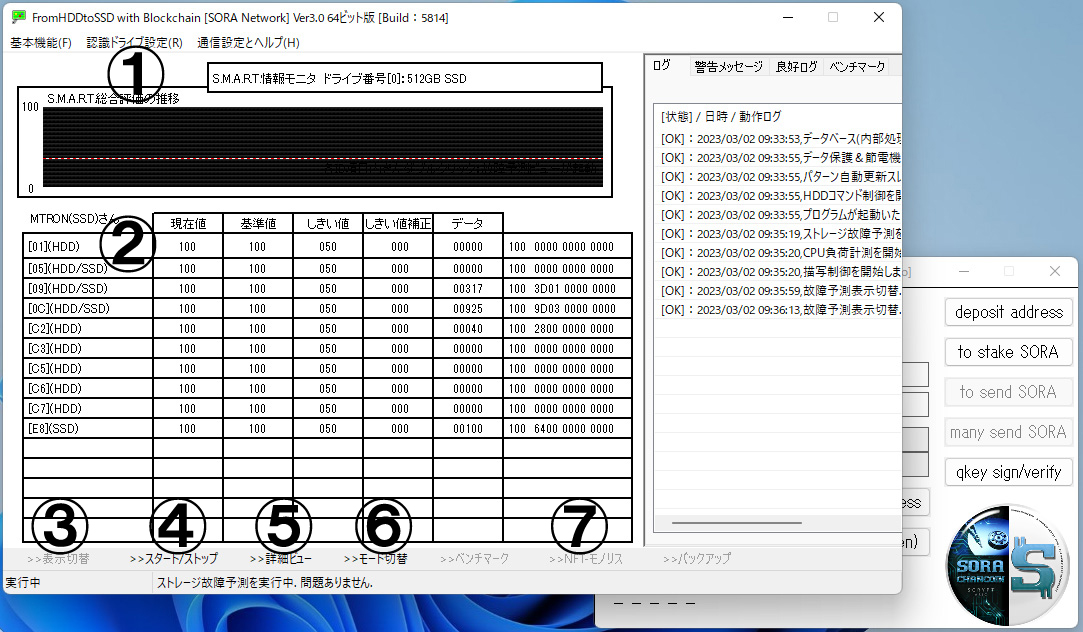Select the [05](HDD/SSD) attribute row
The height and width of the screenshot is (632, 1083).
coord(327,268)
